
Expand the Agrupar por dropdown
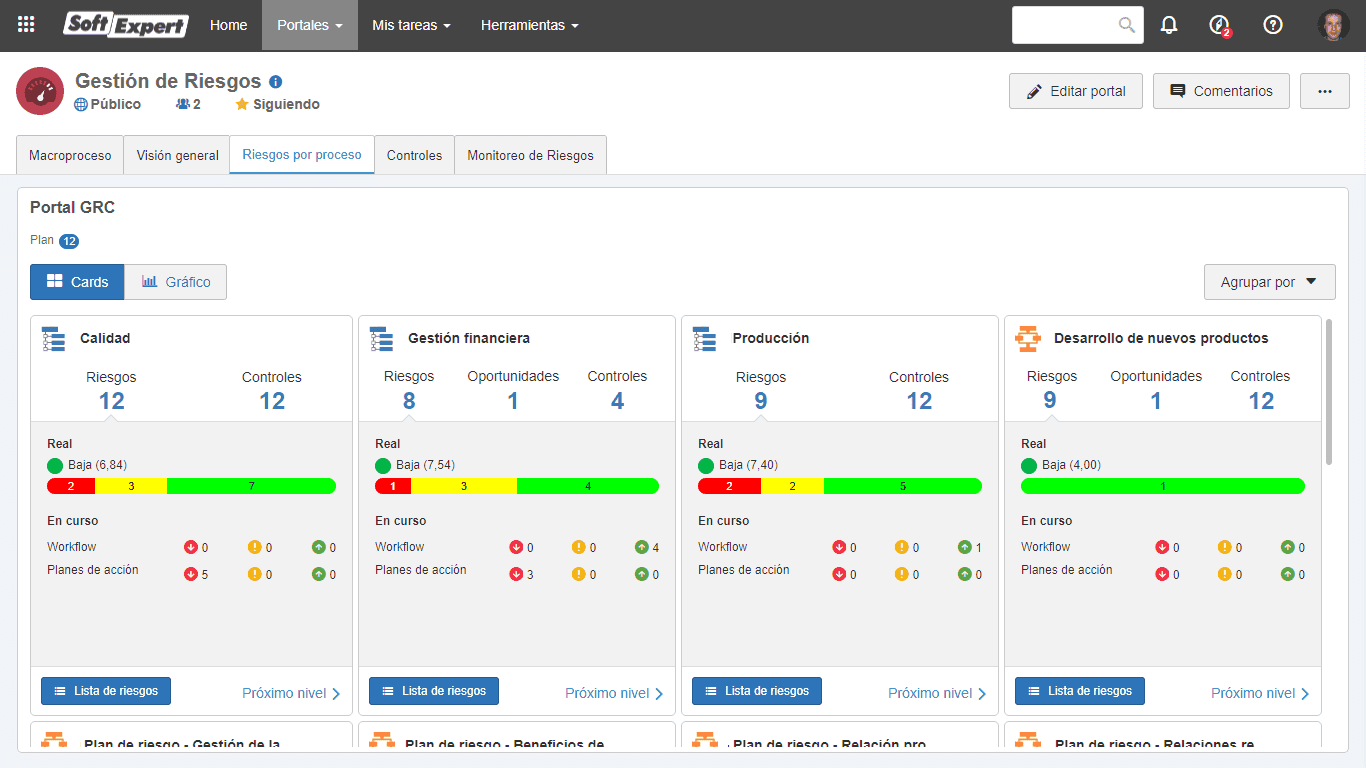[x=1270, y=282]
